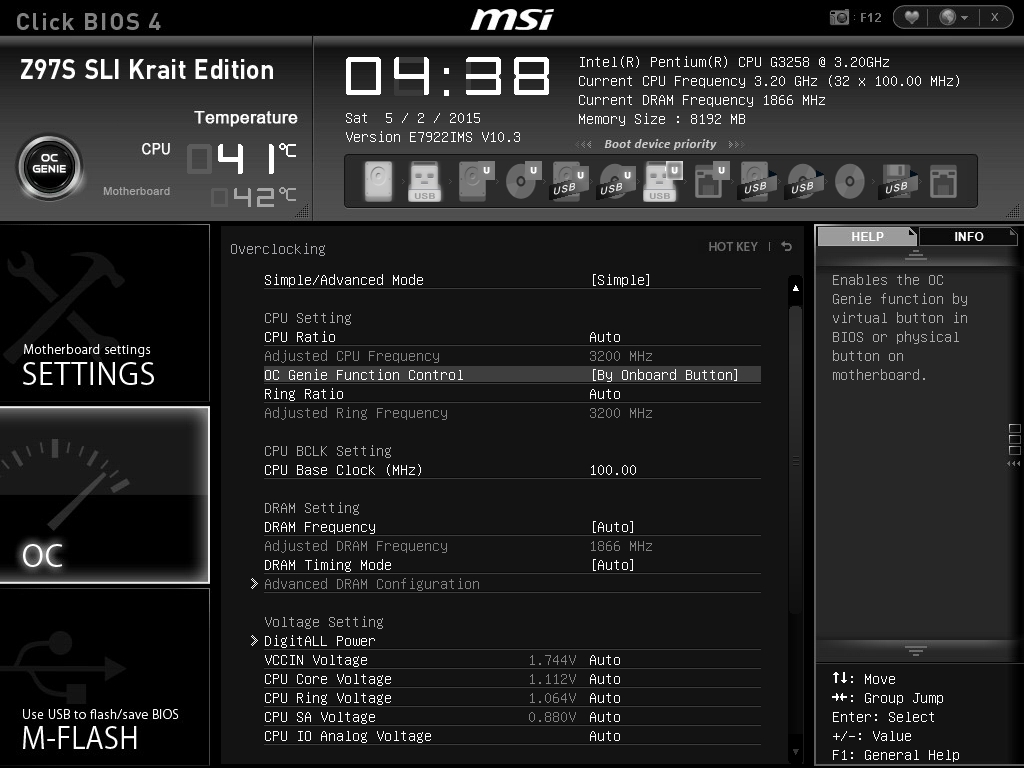Click right arrows beside Boot device priority
The height and width of the screenshot is (768, 1024).
coord(736,144)
